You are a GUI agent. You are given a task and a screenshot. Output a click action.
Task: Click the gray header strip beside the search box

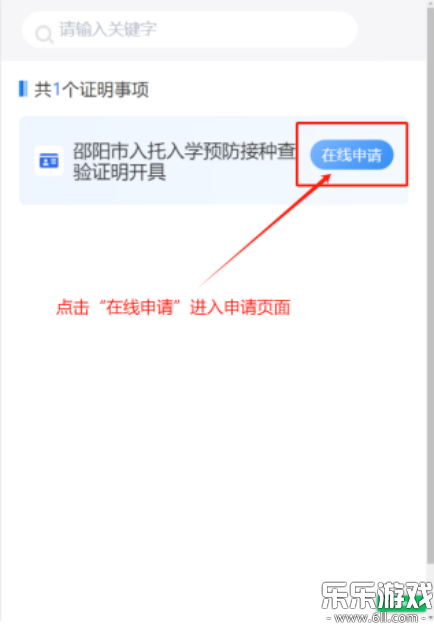pos(390,30)
